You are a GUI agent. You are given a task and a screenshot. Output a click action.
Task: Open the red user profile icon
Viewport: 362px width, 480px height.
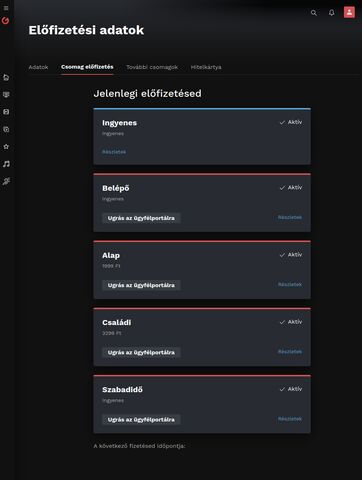point(349,12)
